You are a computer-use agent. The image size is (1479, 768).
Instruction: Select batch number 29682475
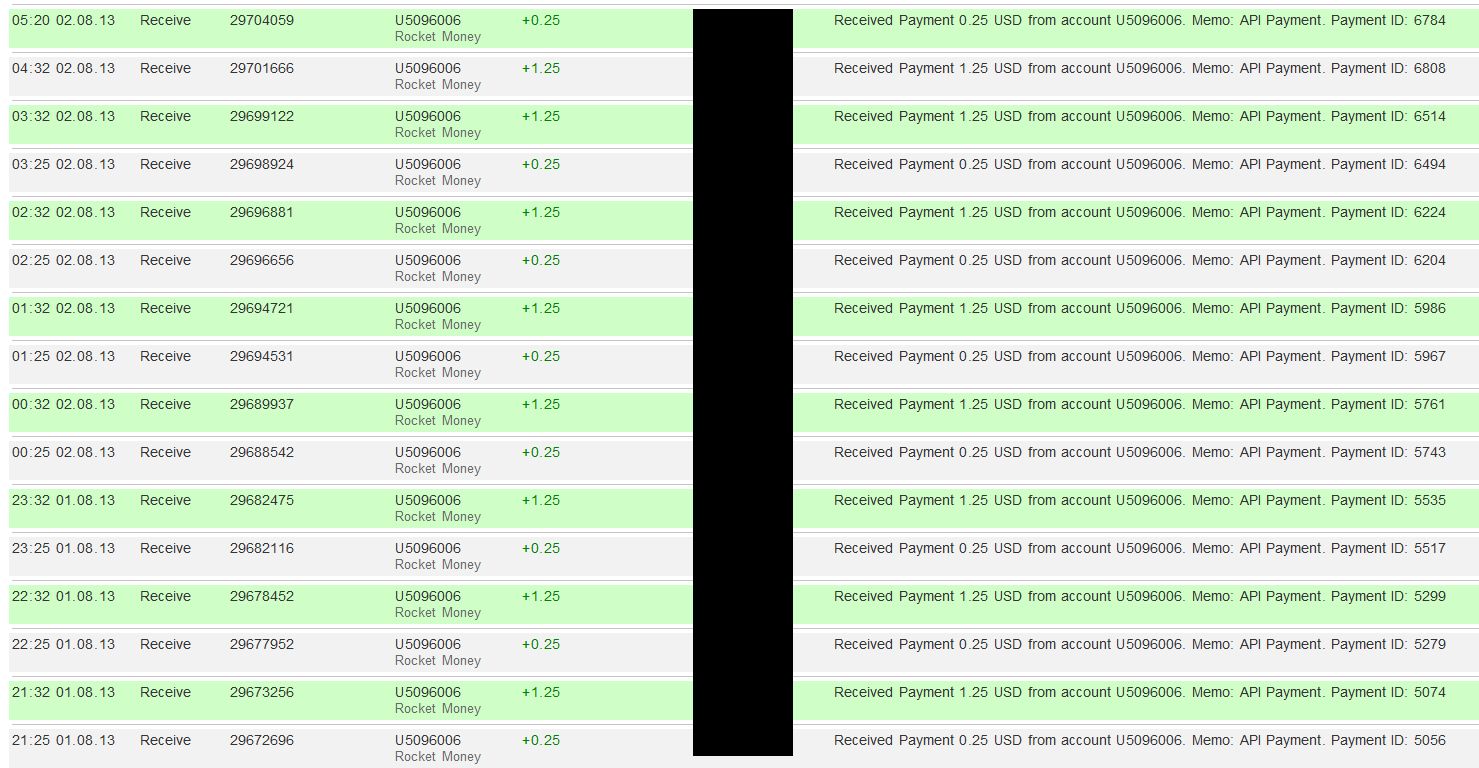262,500
